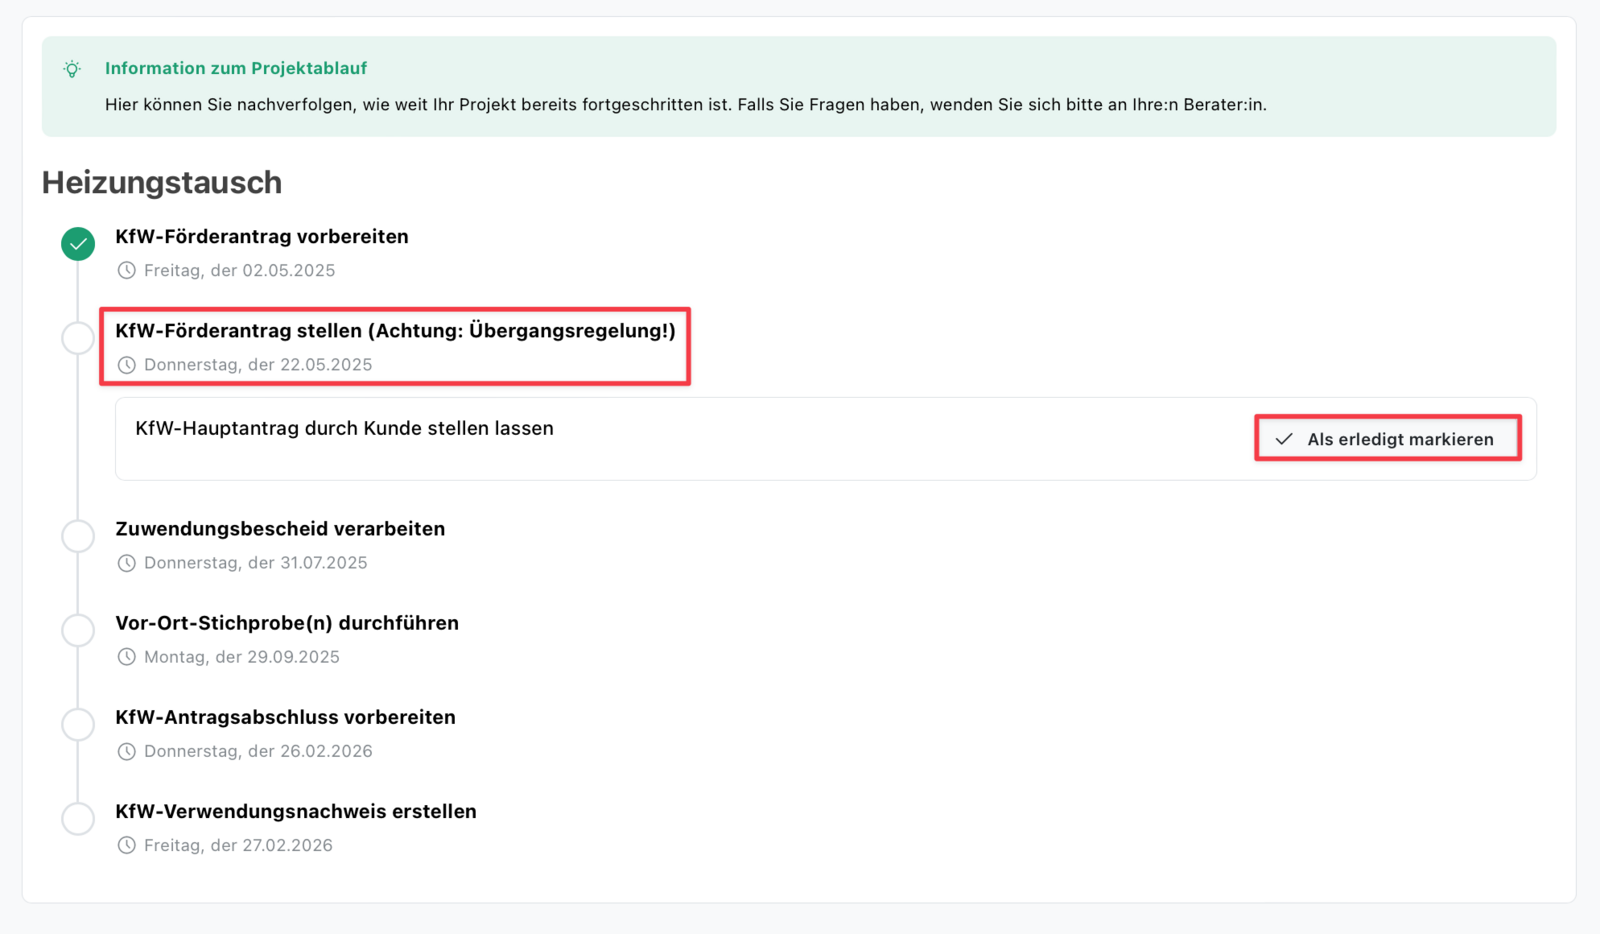Click the step circle for Vor-Ort-Stichprobe(n) durchführen
1600x934 pixels.
coord(78,629)
